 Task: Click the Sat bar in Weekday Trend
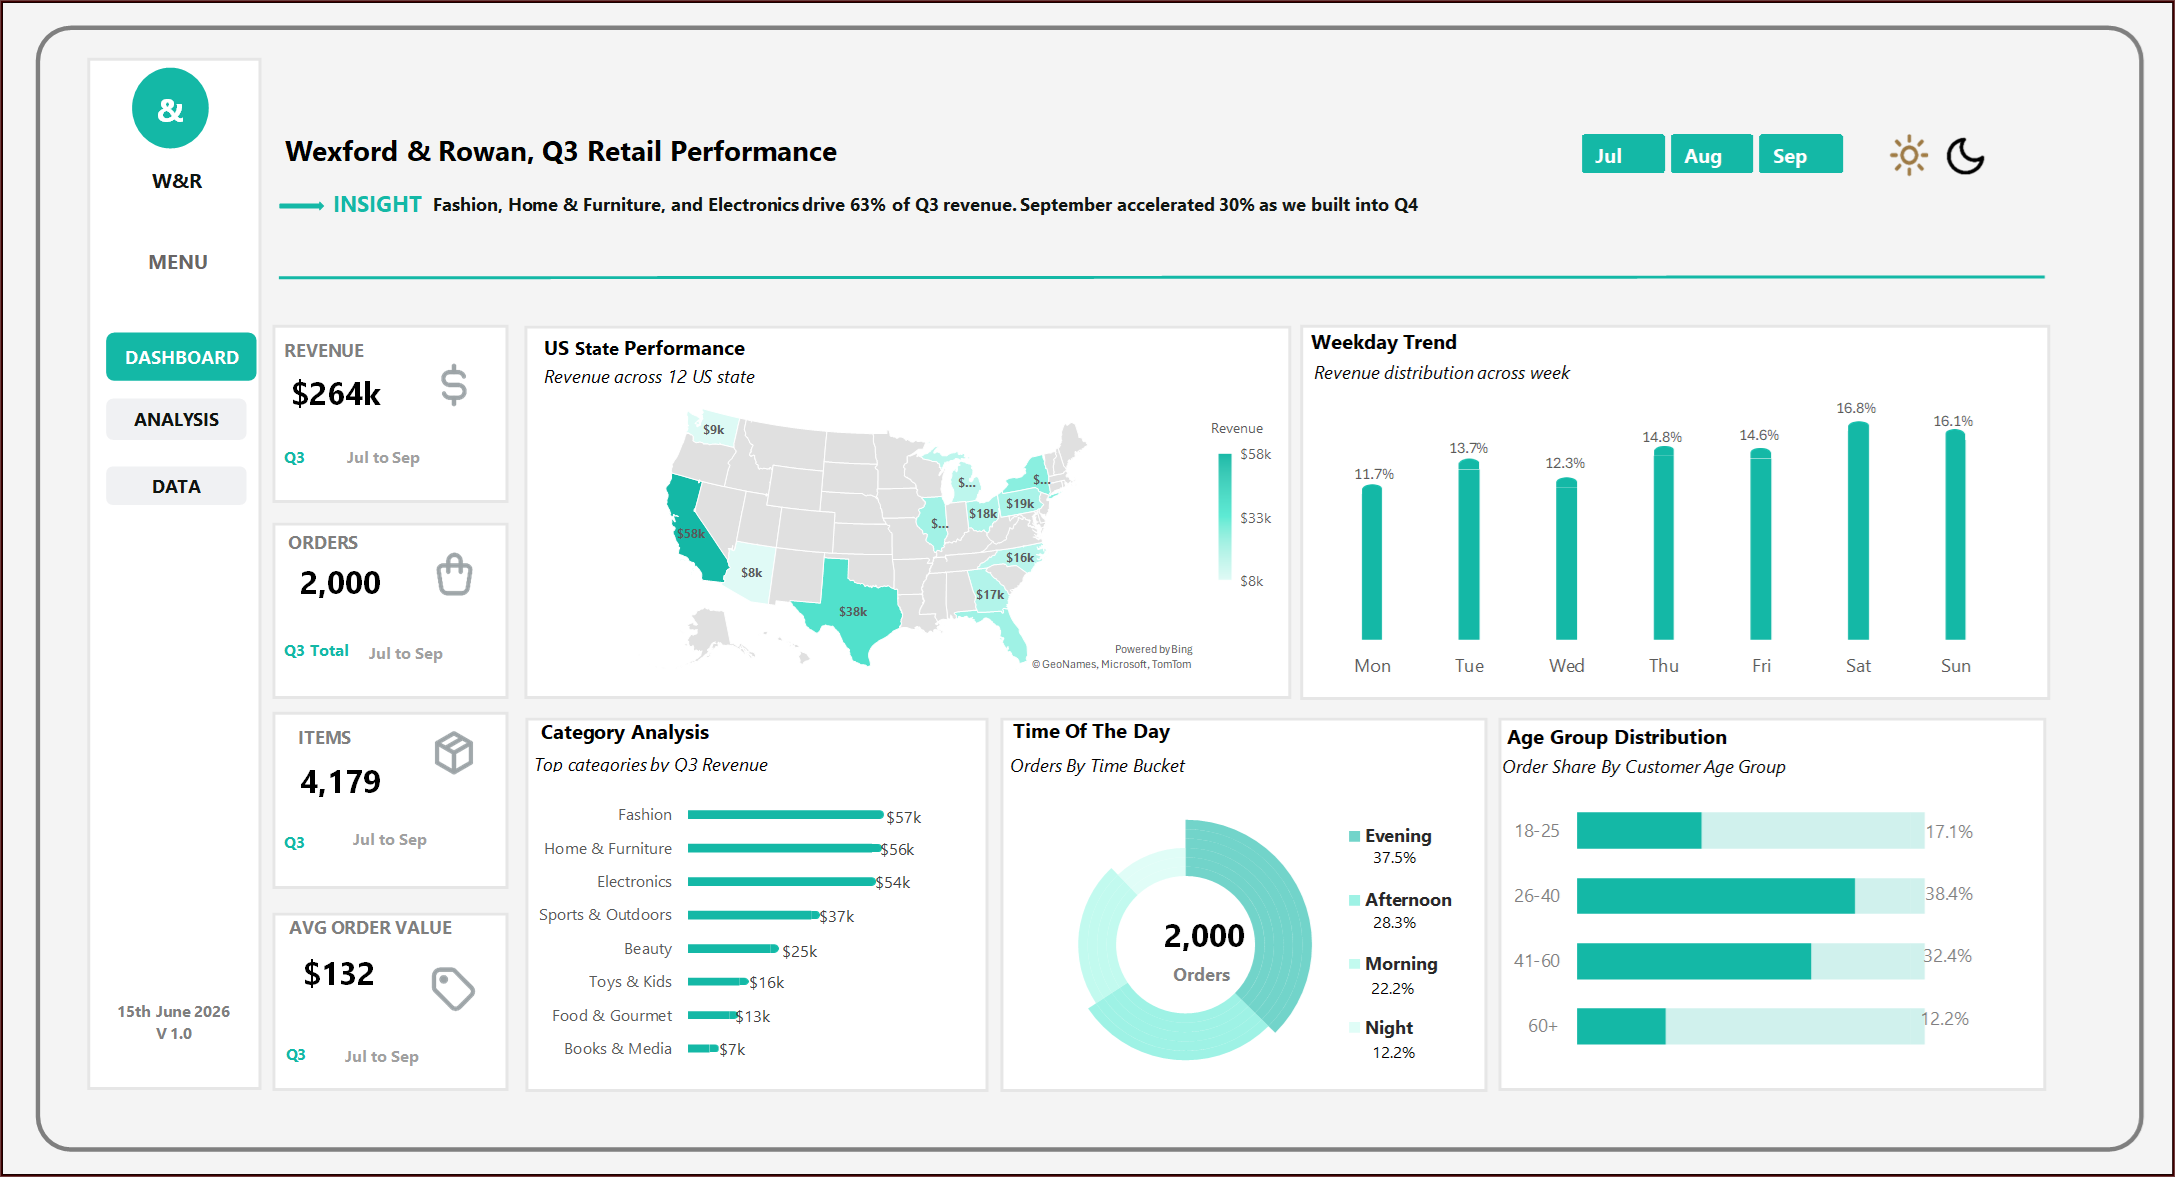coord(1857,530)
